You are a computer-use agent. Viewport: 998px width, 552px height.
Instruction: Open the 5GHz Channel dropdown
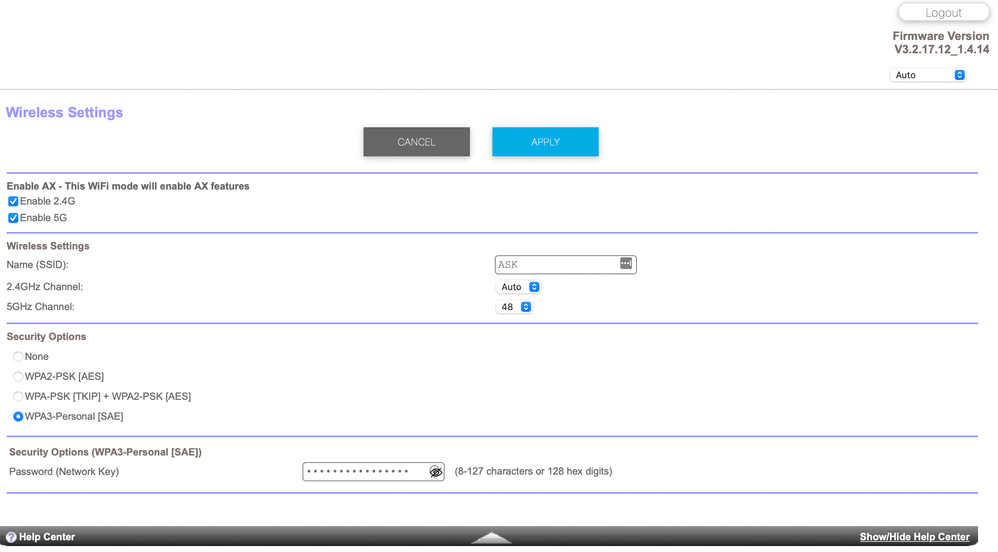click(x=514, y=307)
